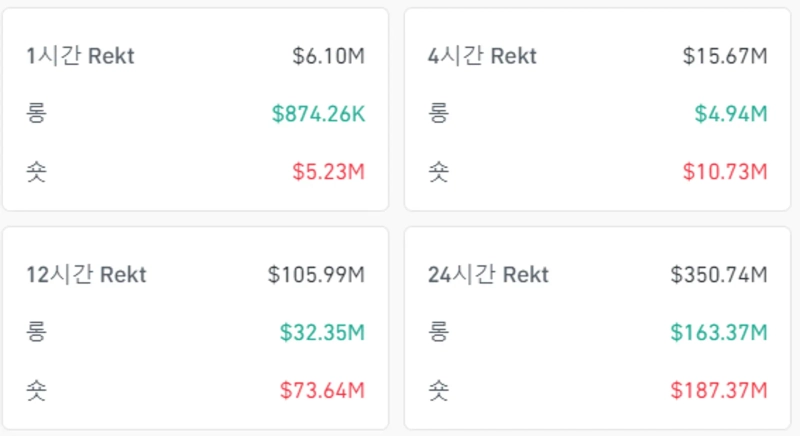Click the 24시간 Rekt card title

(x=488, y=274)
